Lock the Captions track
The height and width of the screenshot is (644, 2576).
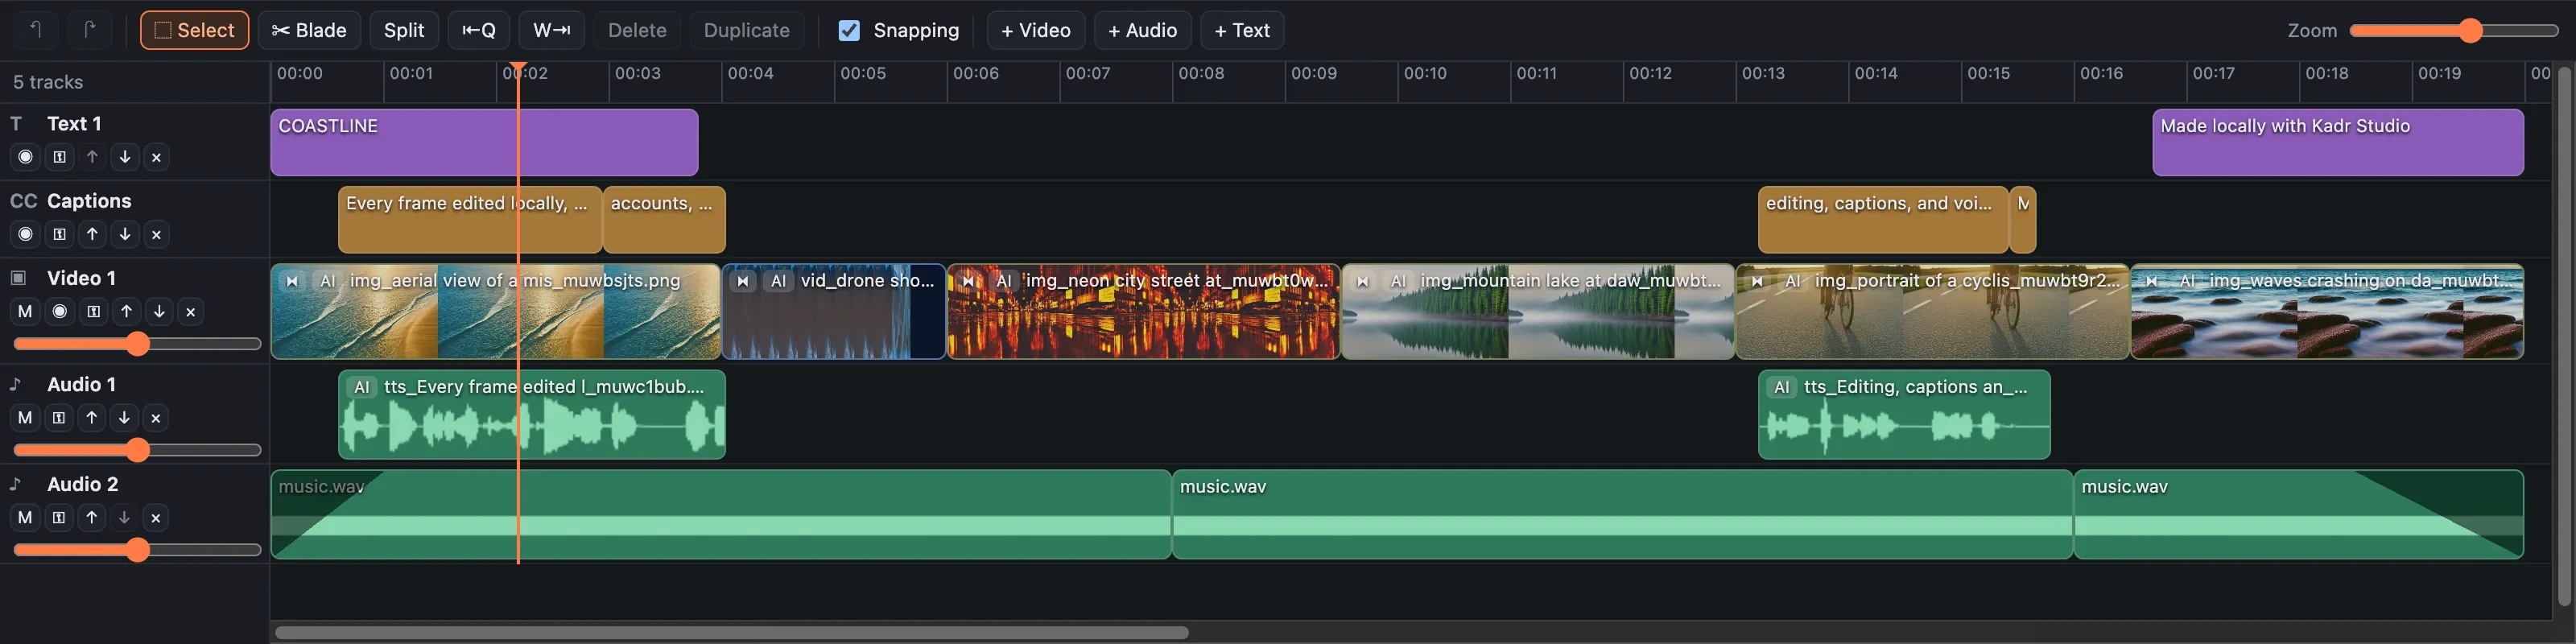pos(59,234)
